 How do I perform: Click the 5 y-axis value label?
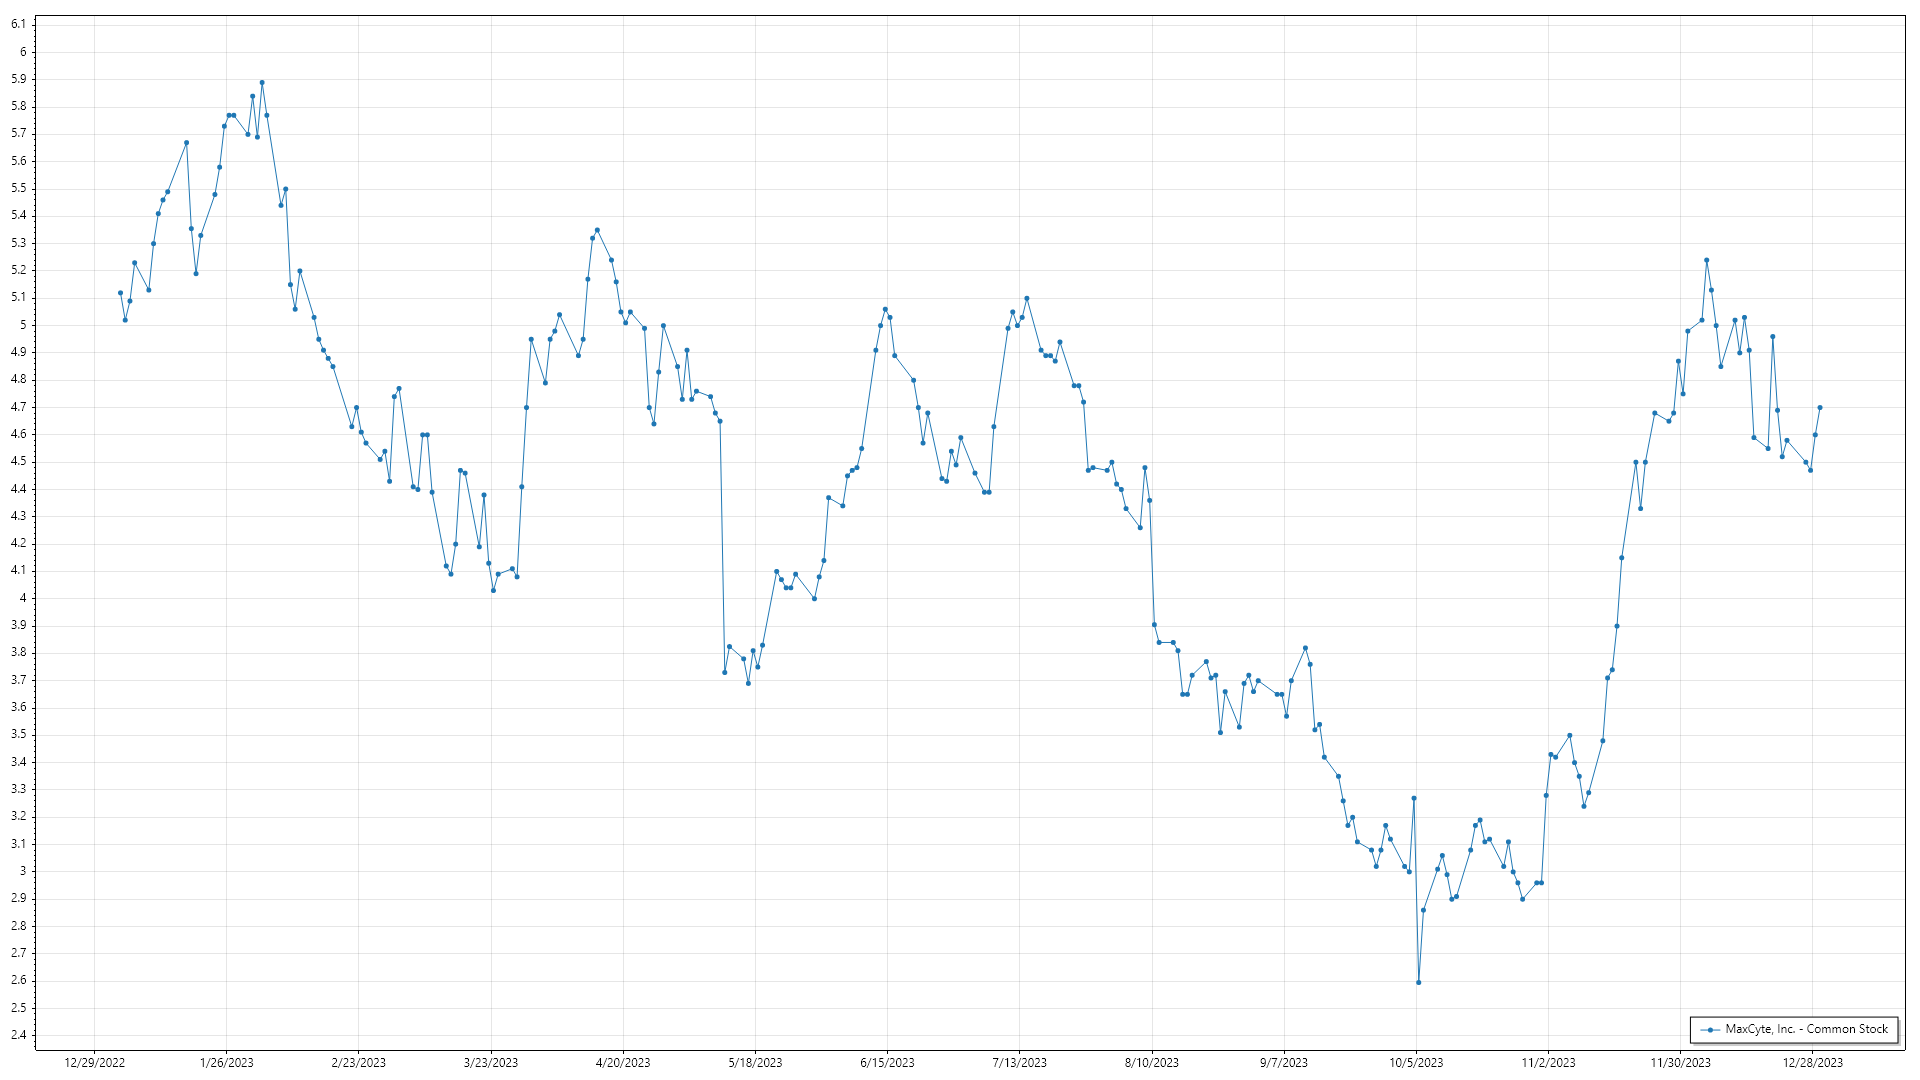click(23, 325)
